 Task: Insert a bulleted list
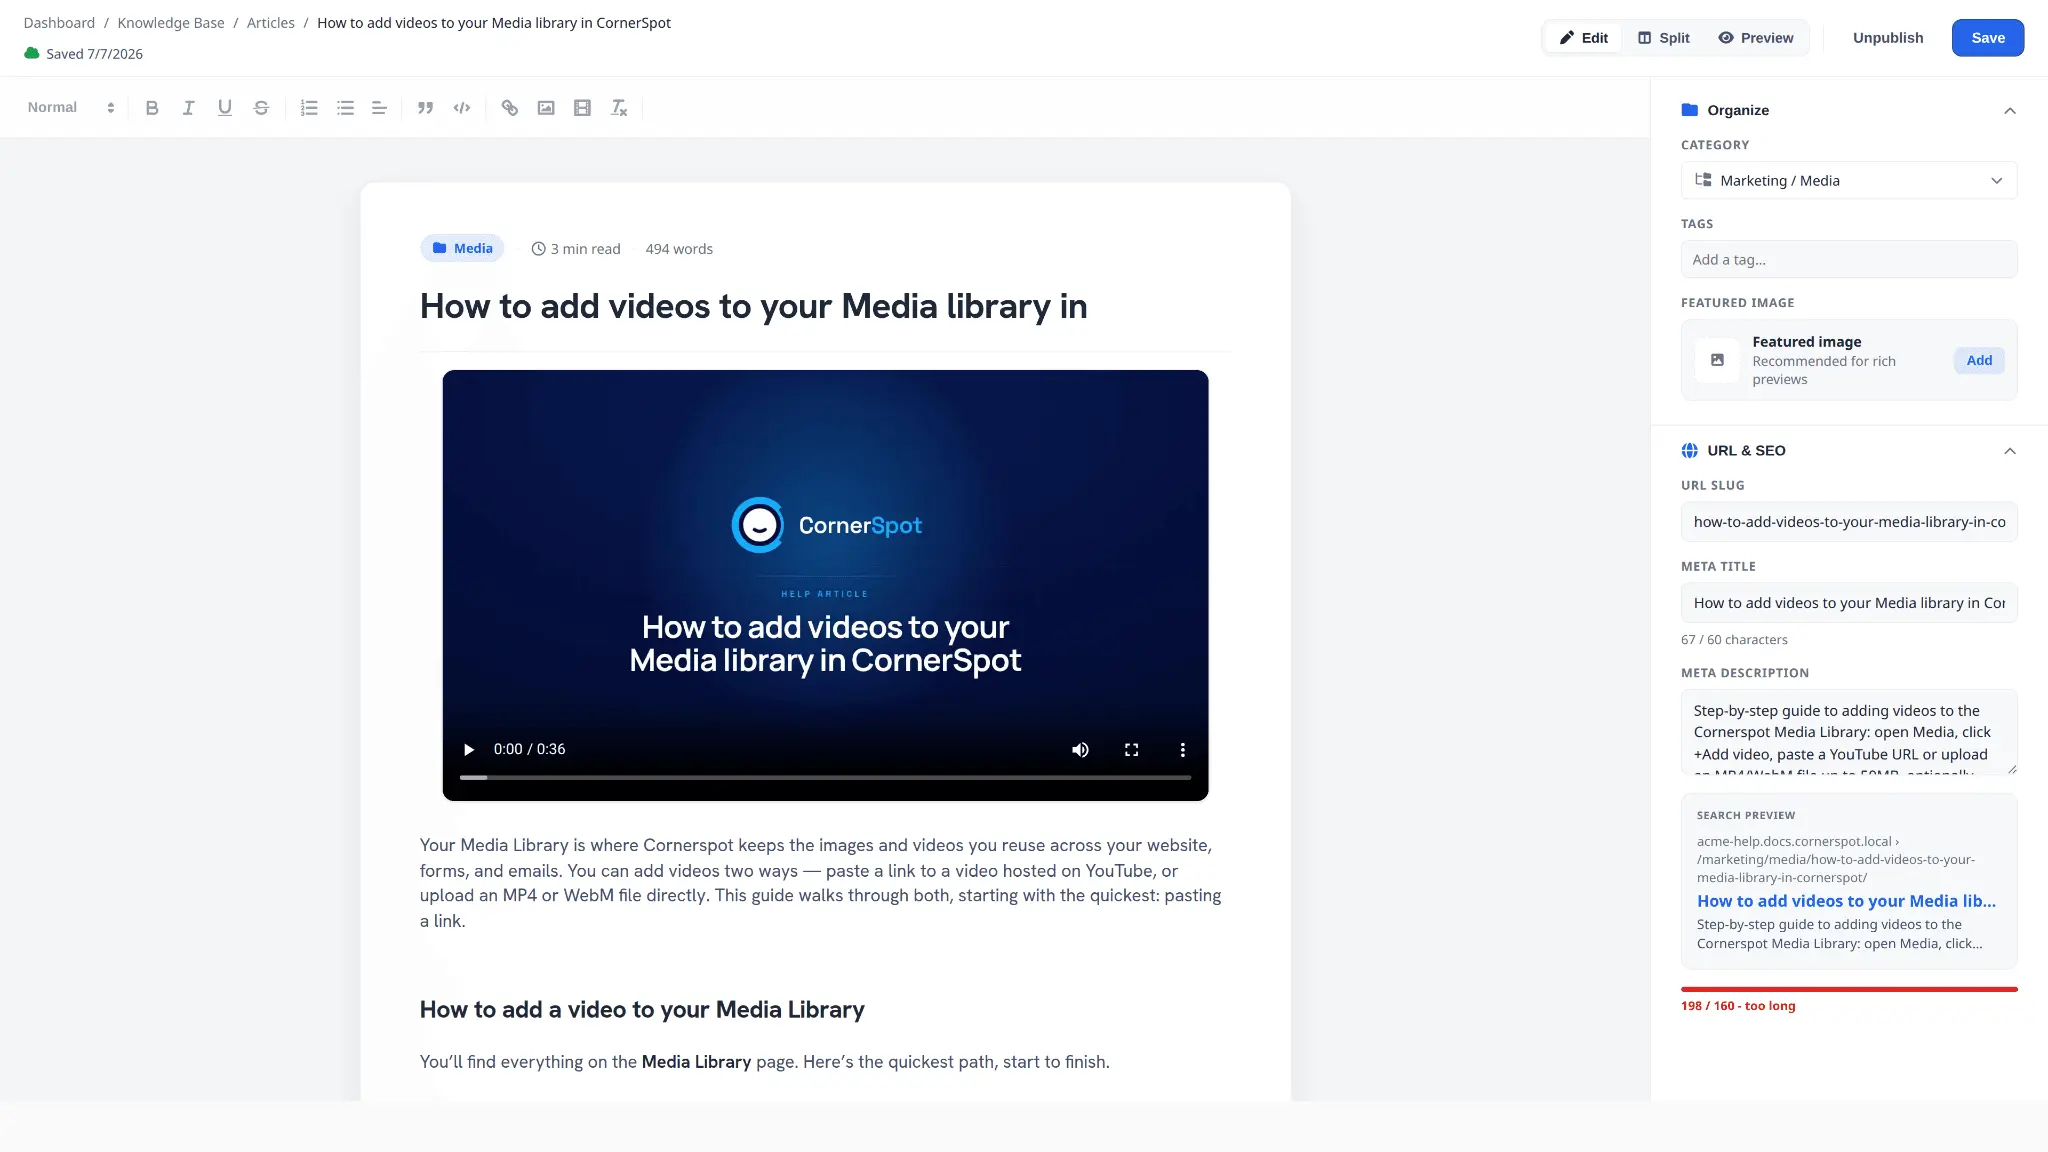click(345, 108)
